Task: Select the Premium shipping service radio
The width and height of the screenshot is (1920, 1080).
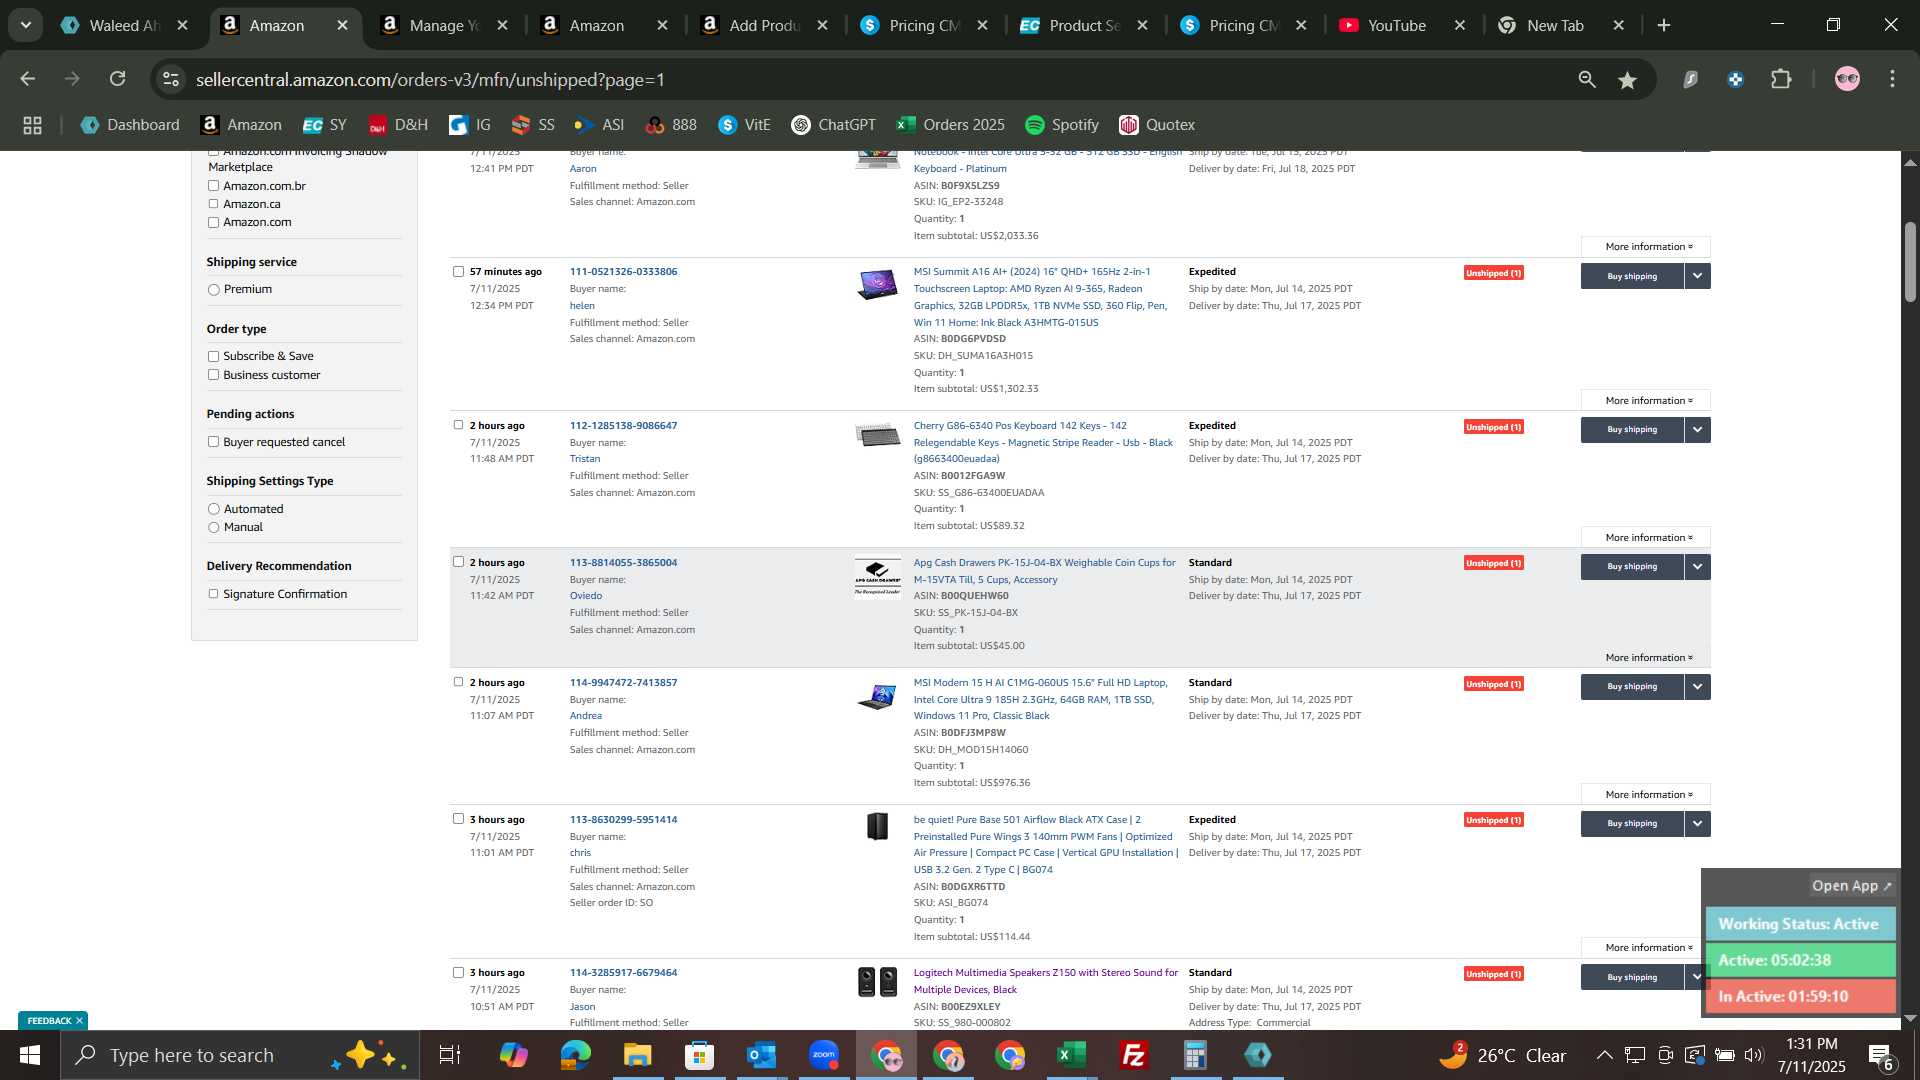Action: tap(213, 290)
